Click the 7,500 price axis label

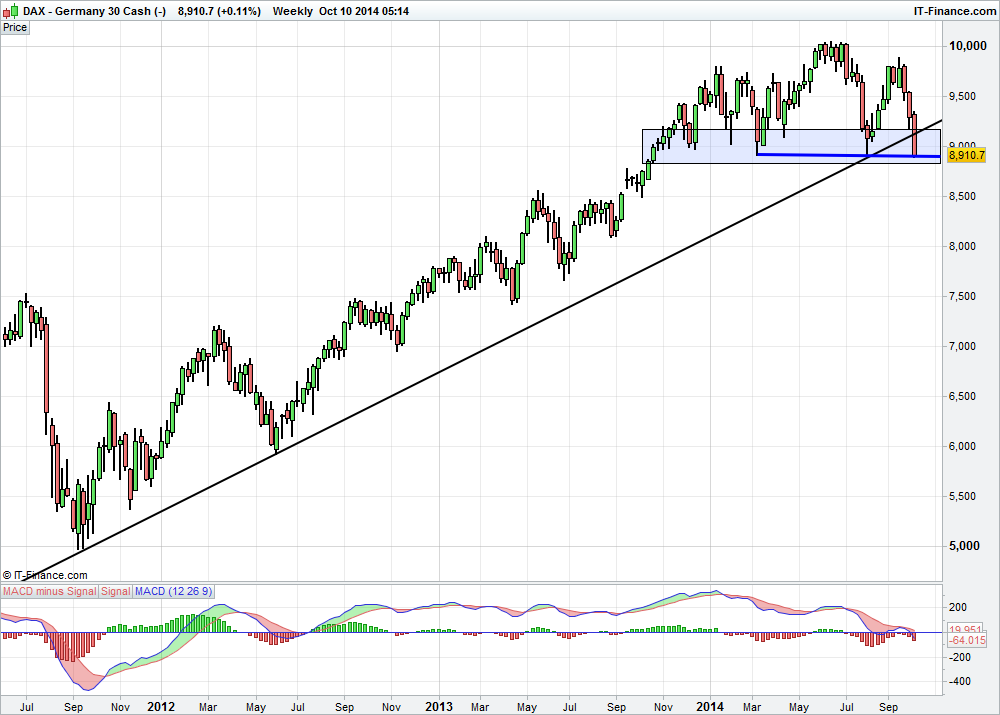point(962,297)
